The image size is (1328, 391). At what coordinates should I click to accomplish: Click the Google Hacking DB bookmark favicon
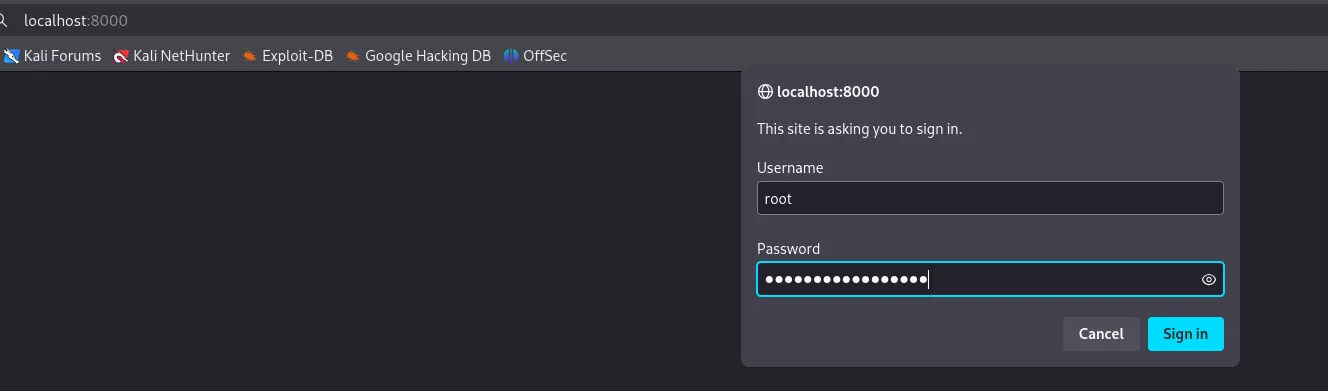pos(353,56)
